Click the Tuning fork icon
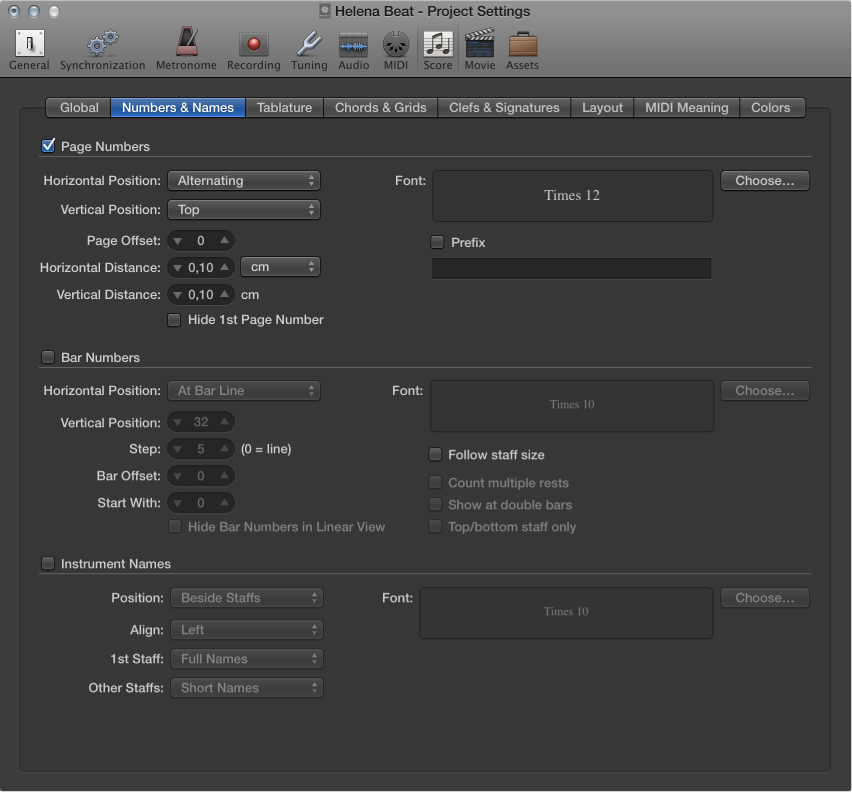Screen dimensions: 852x792 308,44
